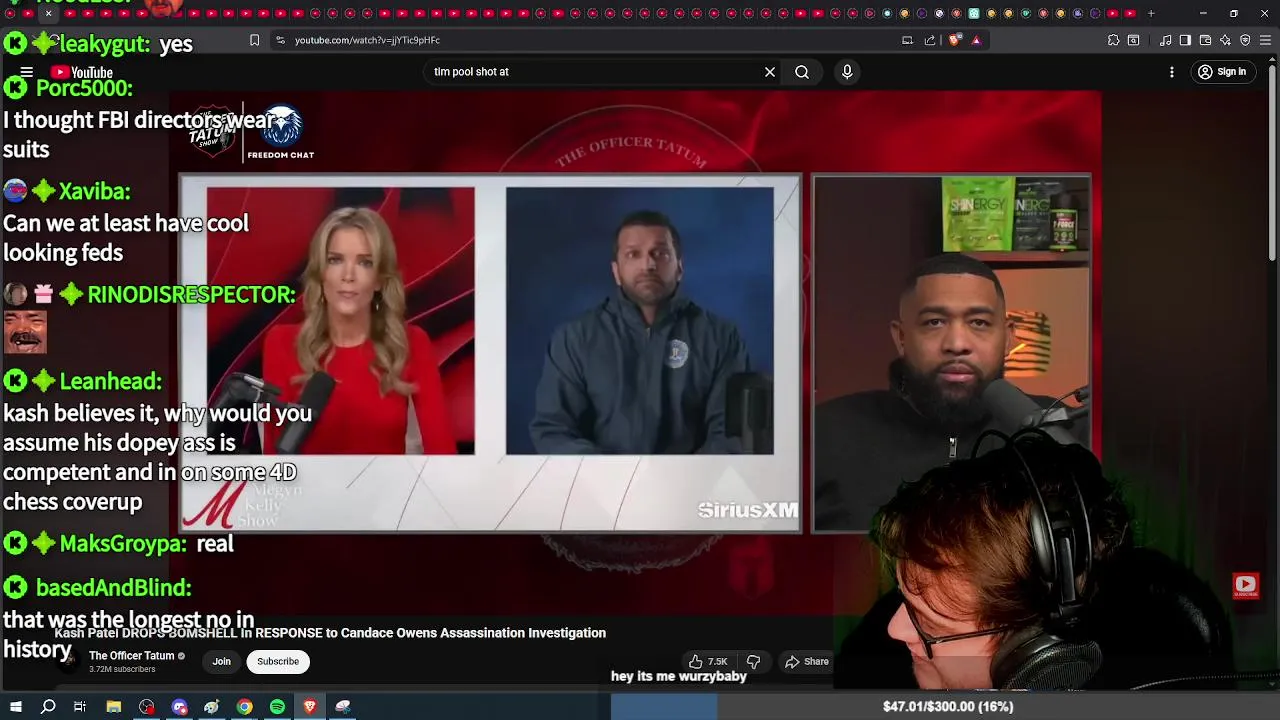Select the youtube.com address bar URL
Viewport: 1280px width, 720px height.
coord(367,40)
